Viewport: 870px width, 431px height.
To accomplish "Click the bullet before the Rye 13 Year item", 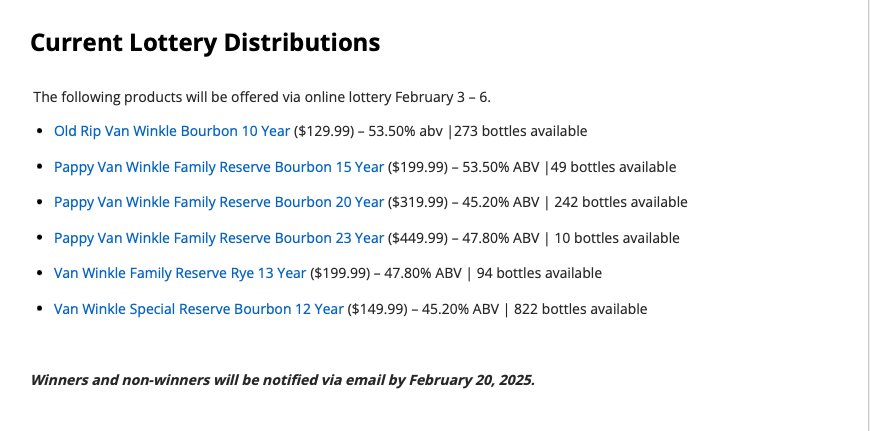I will pos(39,273).
